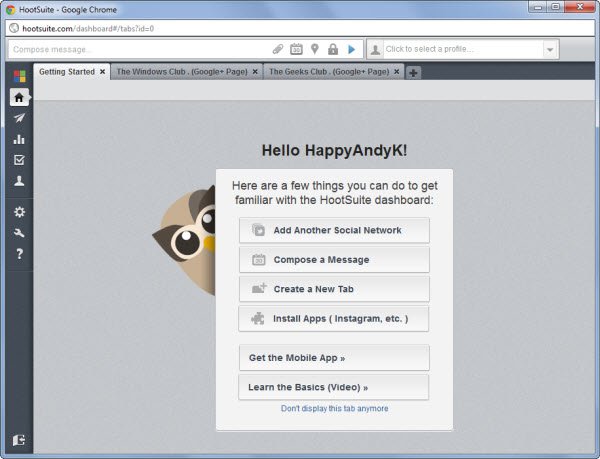Open the Settings gear icon in sidebar
This screenshot has height=459, width=600.
click(x=19, y=212)
